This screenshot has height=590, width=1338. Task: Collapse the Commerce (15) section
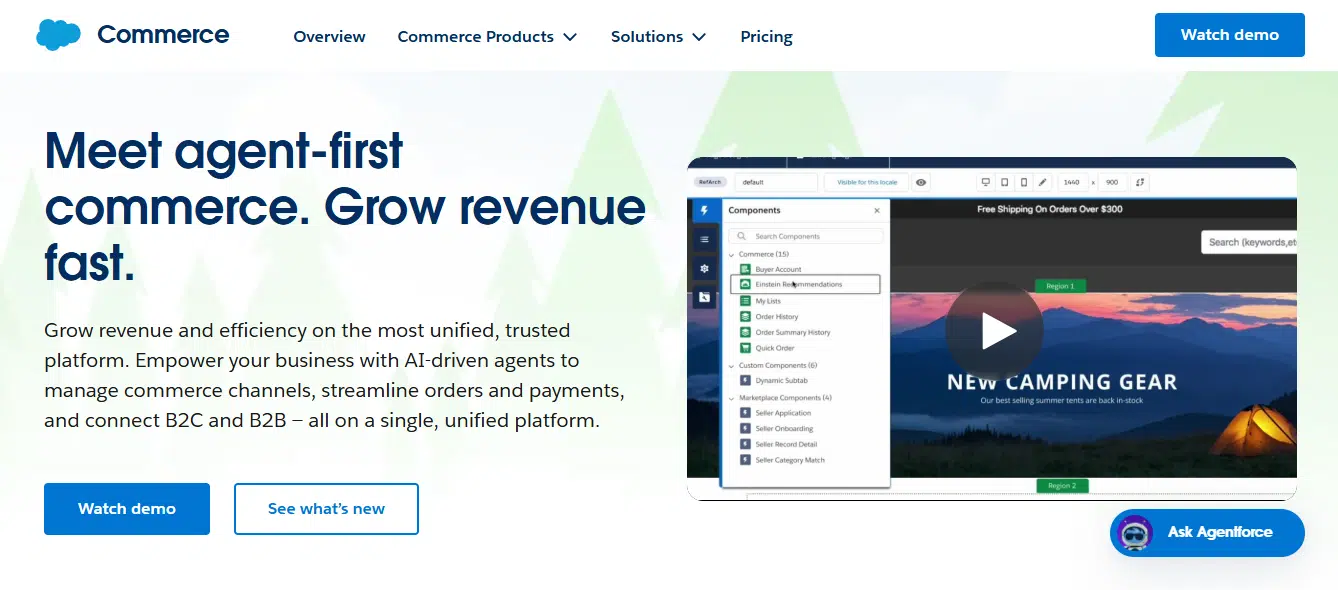click(x=732, y=255)
